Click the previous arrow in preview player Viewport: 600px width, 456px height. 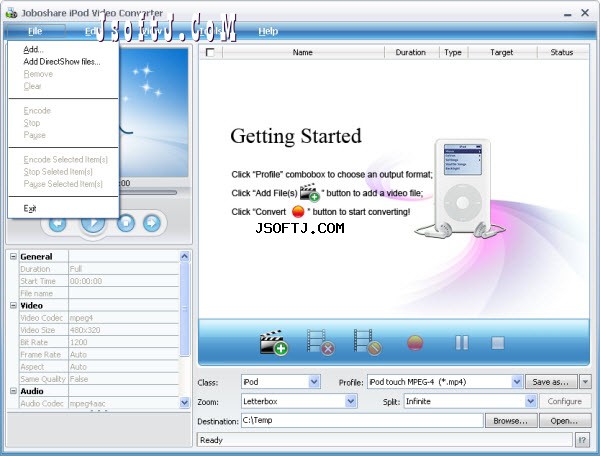(58, 223)
